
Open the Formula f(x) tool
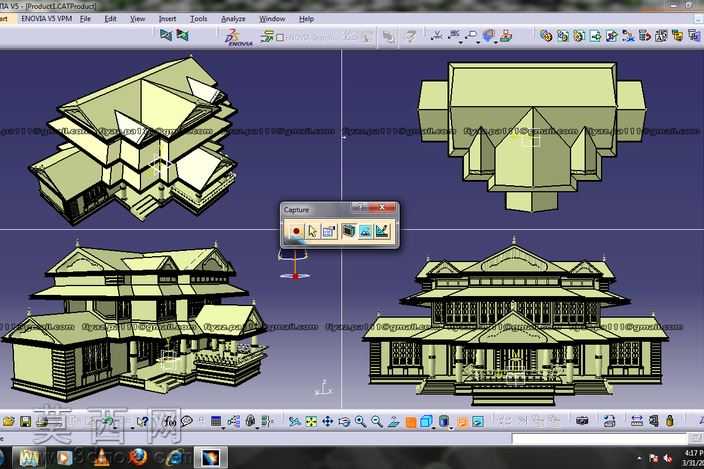170,421
